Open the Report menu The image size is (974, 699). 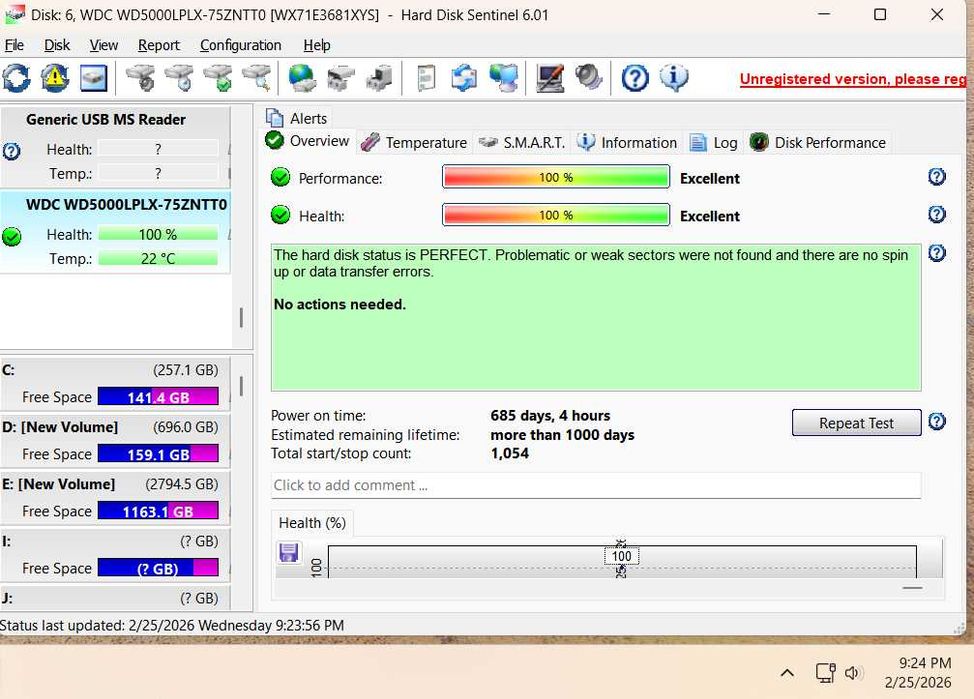tap(158, 45)
